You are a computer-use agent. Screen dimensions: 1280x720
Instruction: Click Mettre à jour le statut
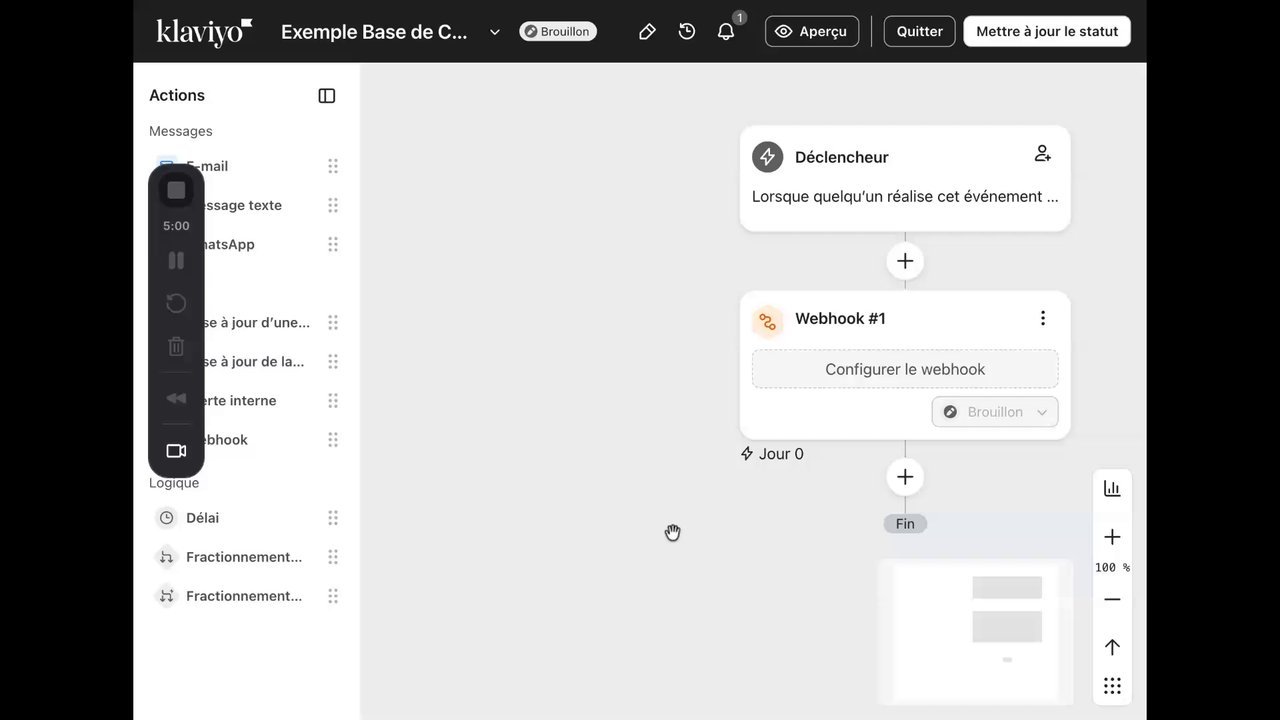pyautogui.click(x=1047, y=32)
